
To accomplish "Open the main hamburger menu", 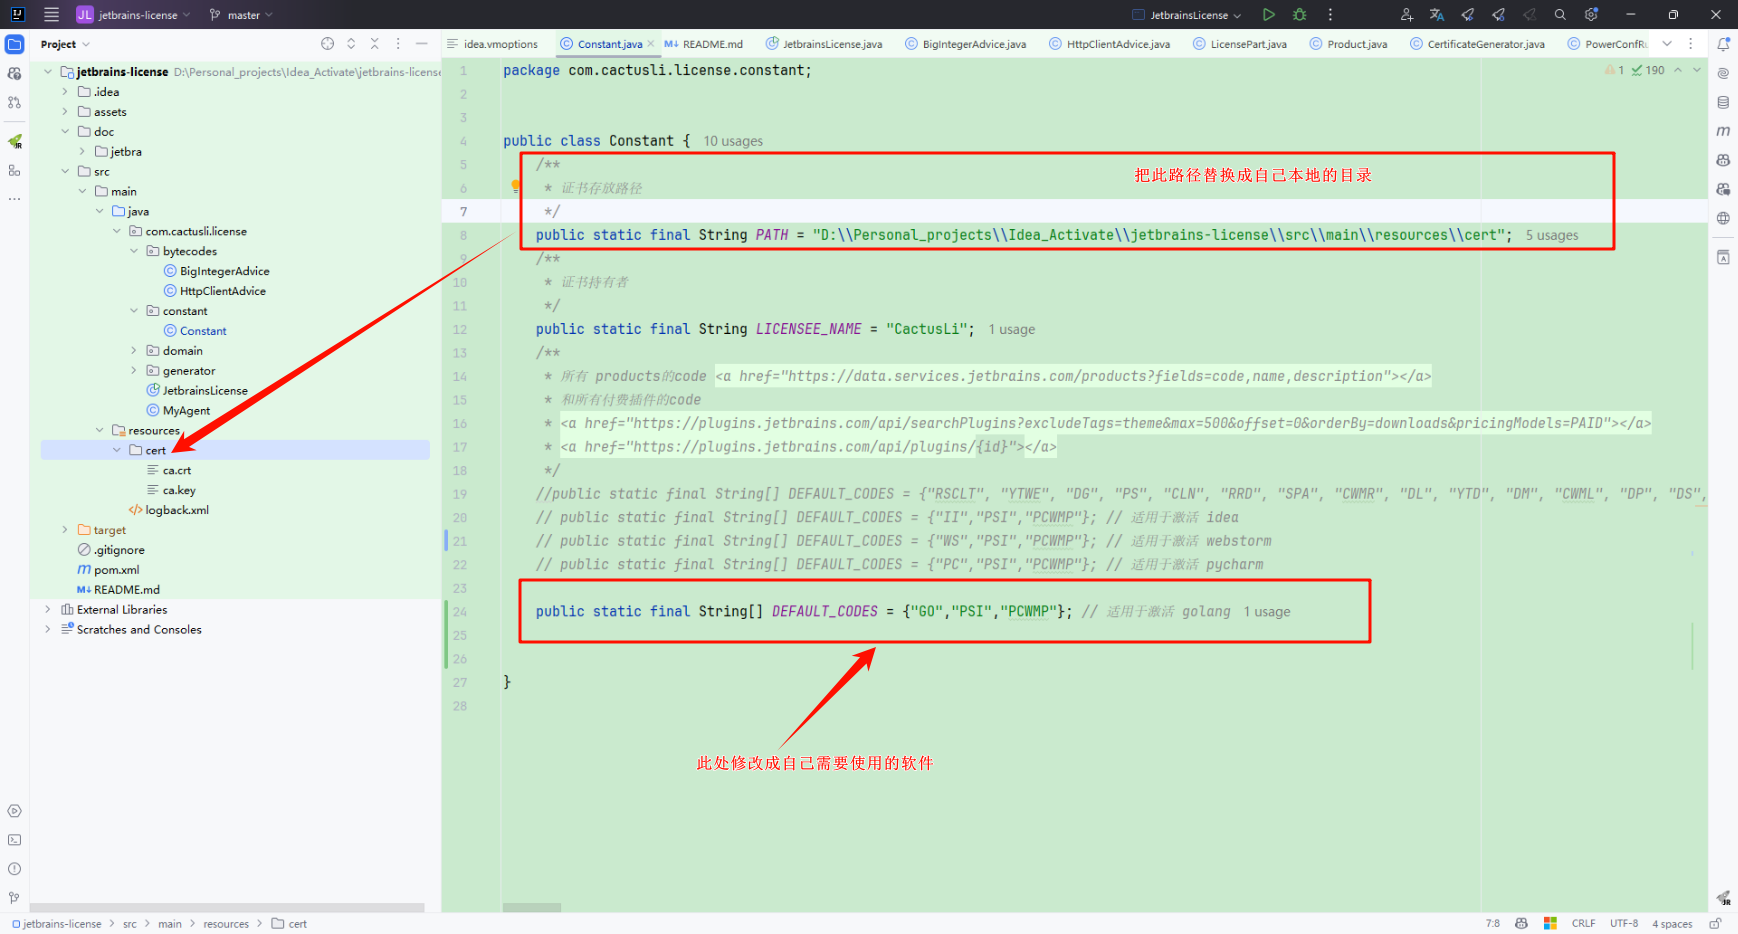I will [x=52, y=15].
